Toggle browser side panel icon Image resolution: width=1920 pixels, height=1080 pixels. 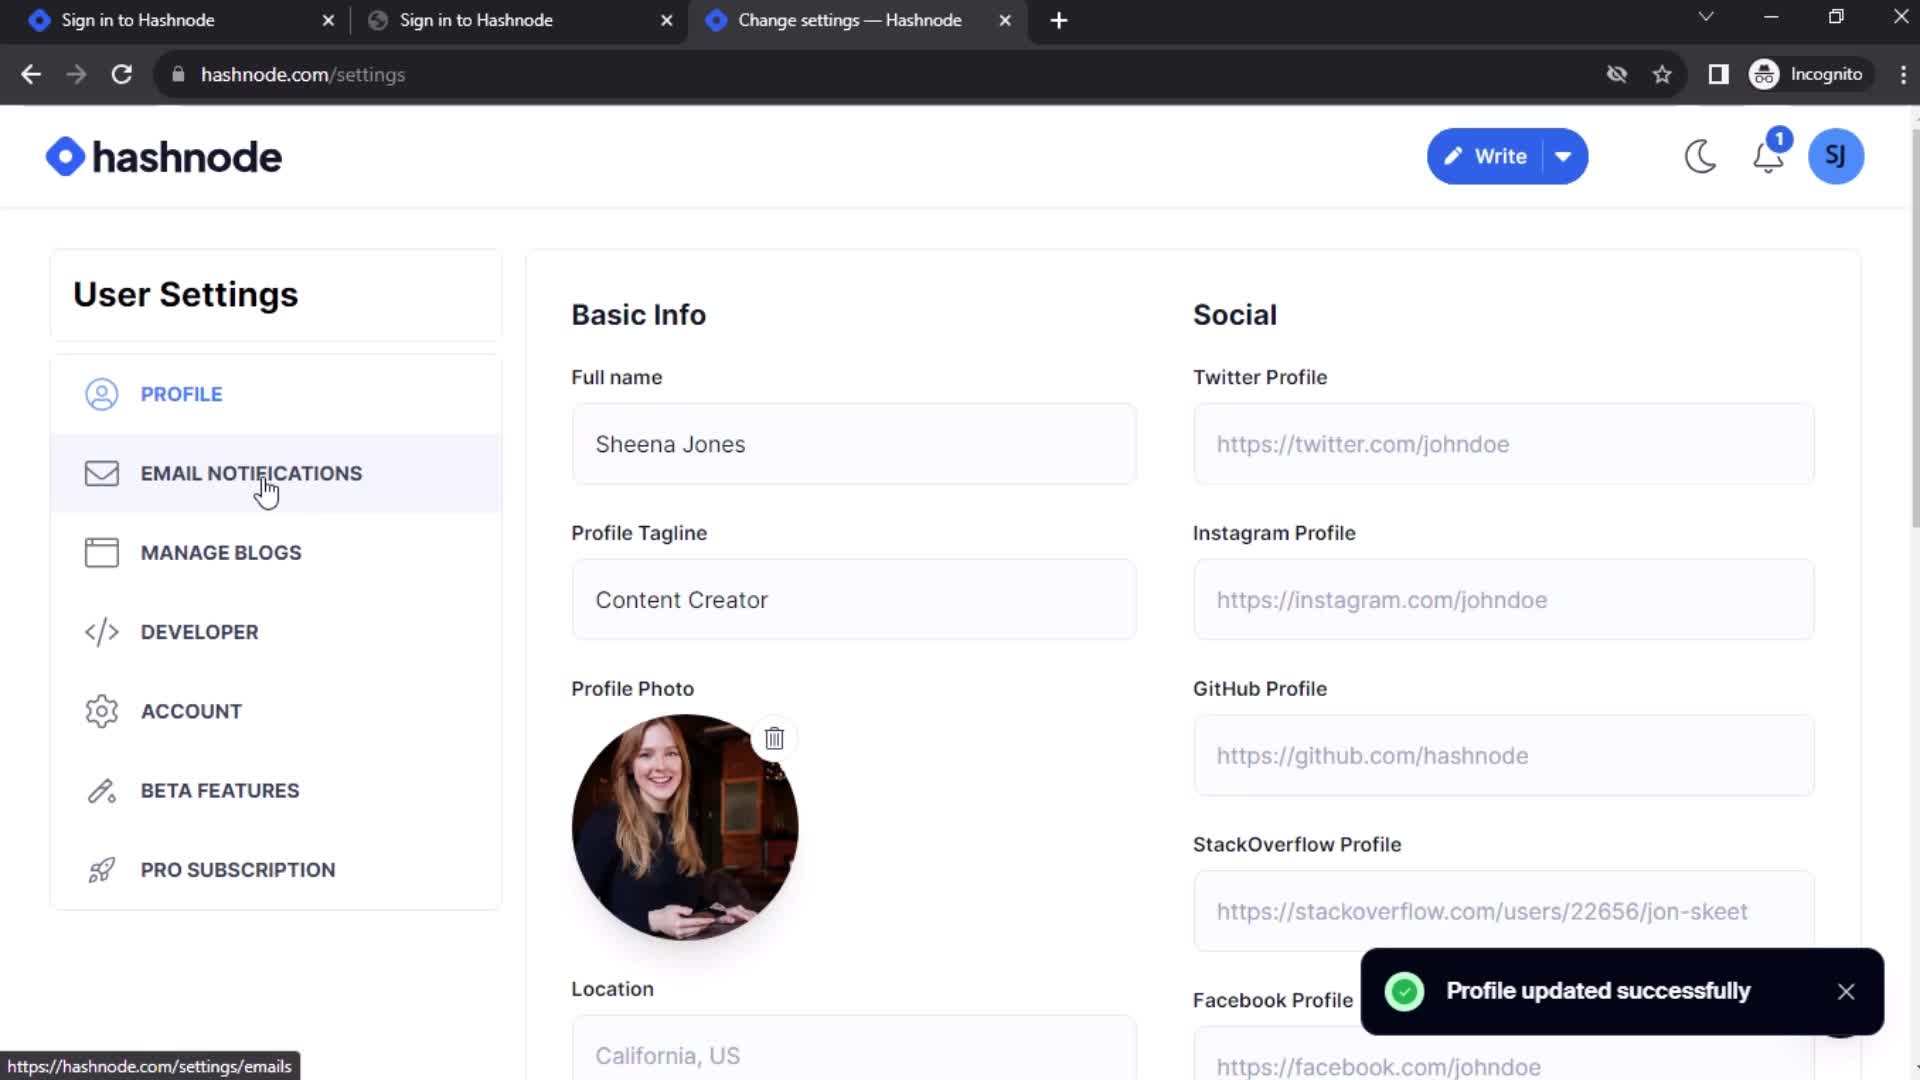[x=1718, y=74]
